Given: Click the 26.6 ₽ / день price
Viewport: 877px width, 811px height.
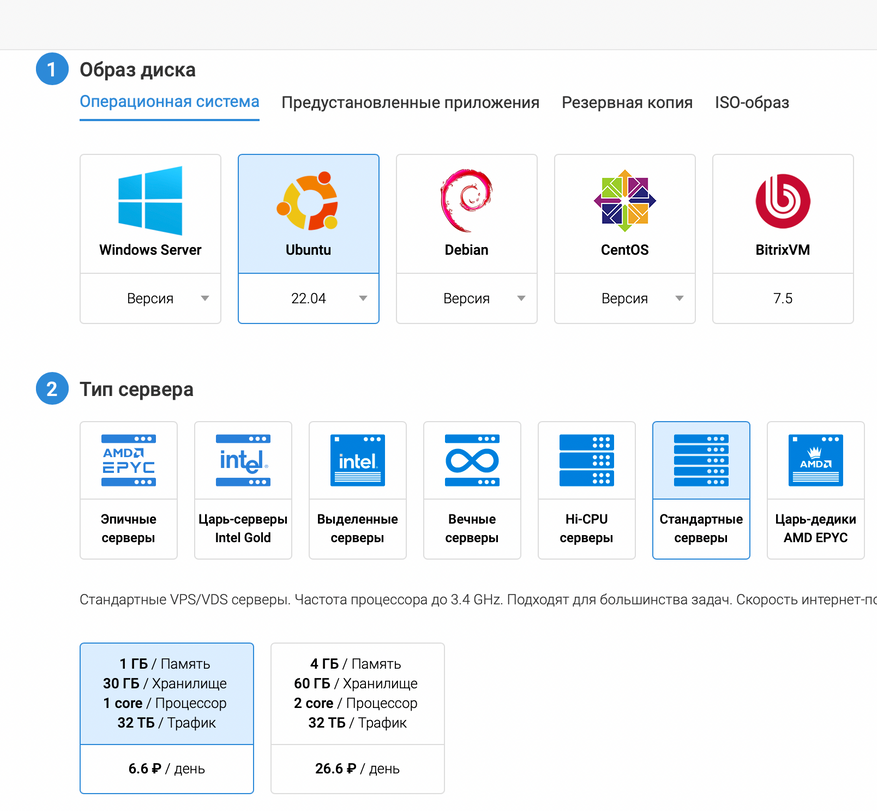Looking at the screenshot, I should click(357, 768).
